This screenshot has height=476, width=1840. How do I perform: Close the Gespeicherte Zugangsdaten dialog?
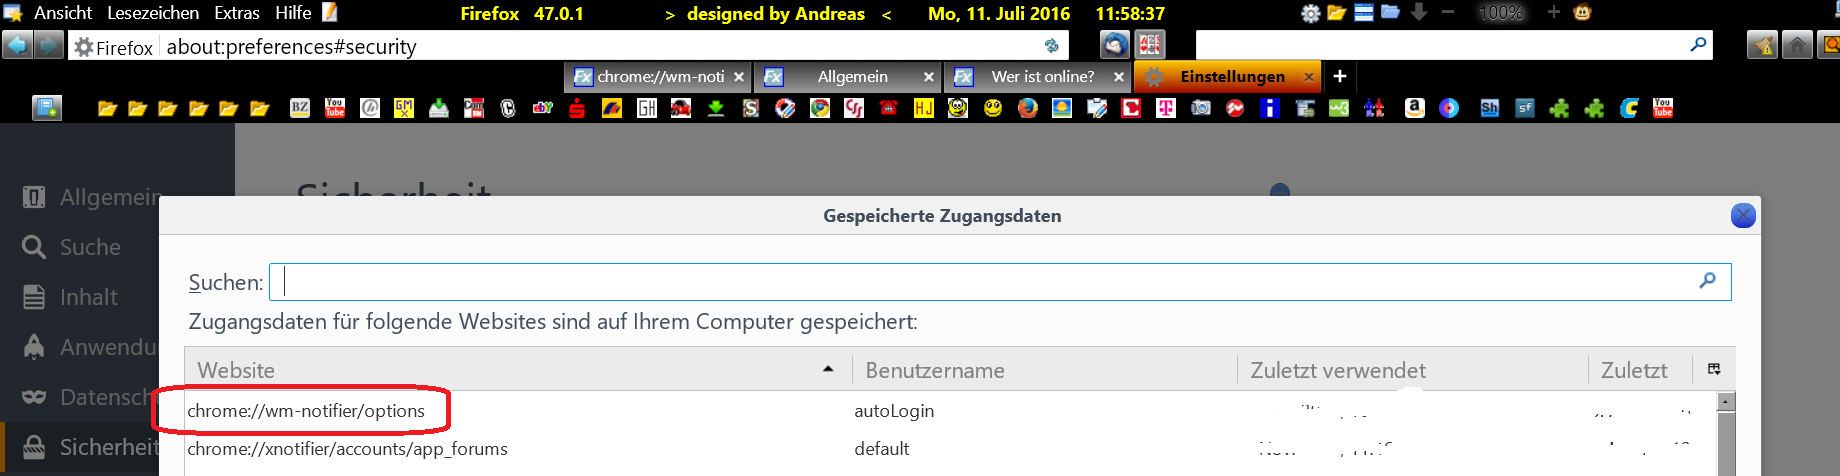(1743, 215)
